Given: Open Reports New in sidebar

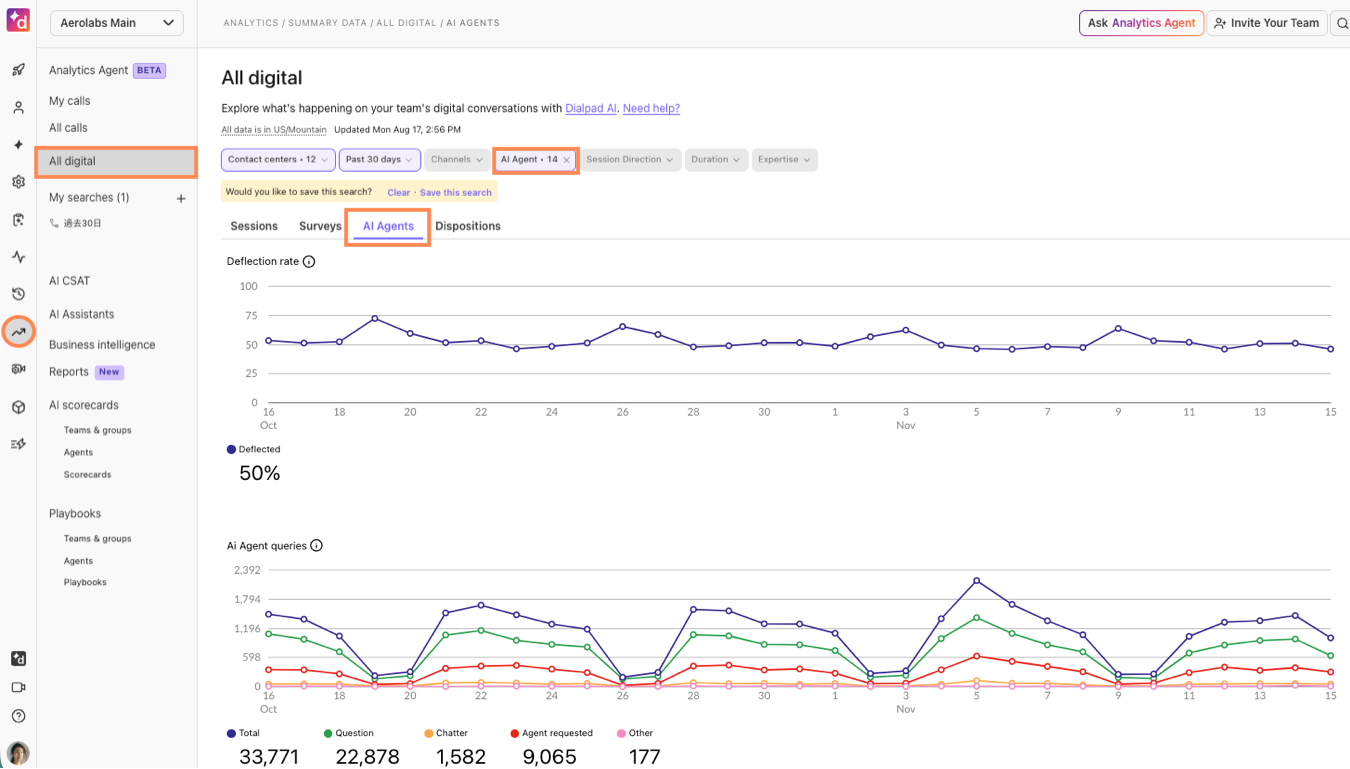Looking at the screenshot, I should click(86, 372).
